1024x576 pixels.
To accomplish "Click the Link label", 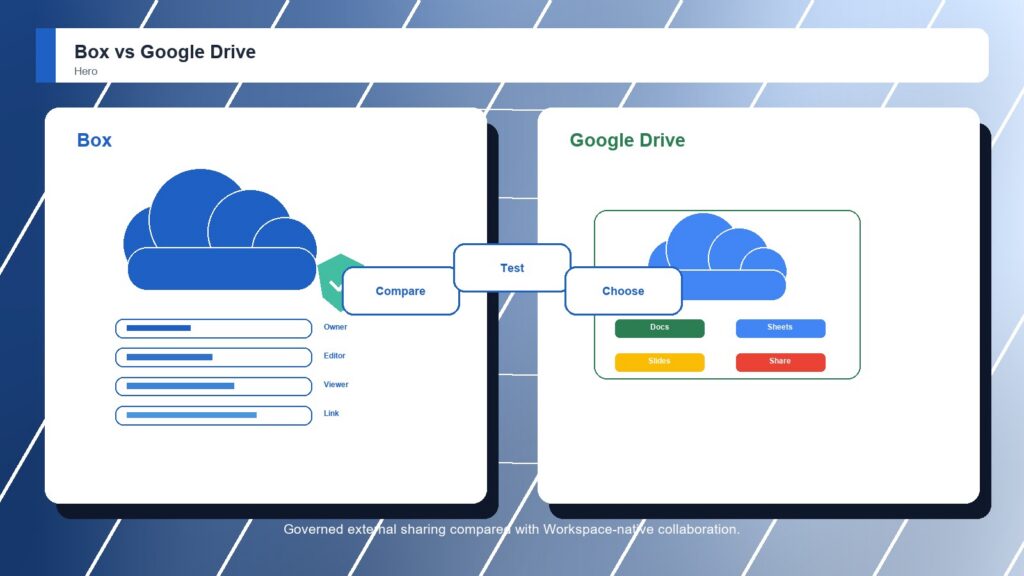I will [331, 413].
